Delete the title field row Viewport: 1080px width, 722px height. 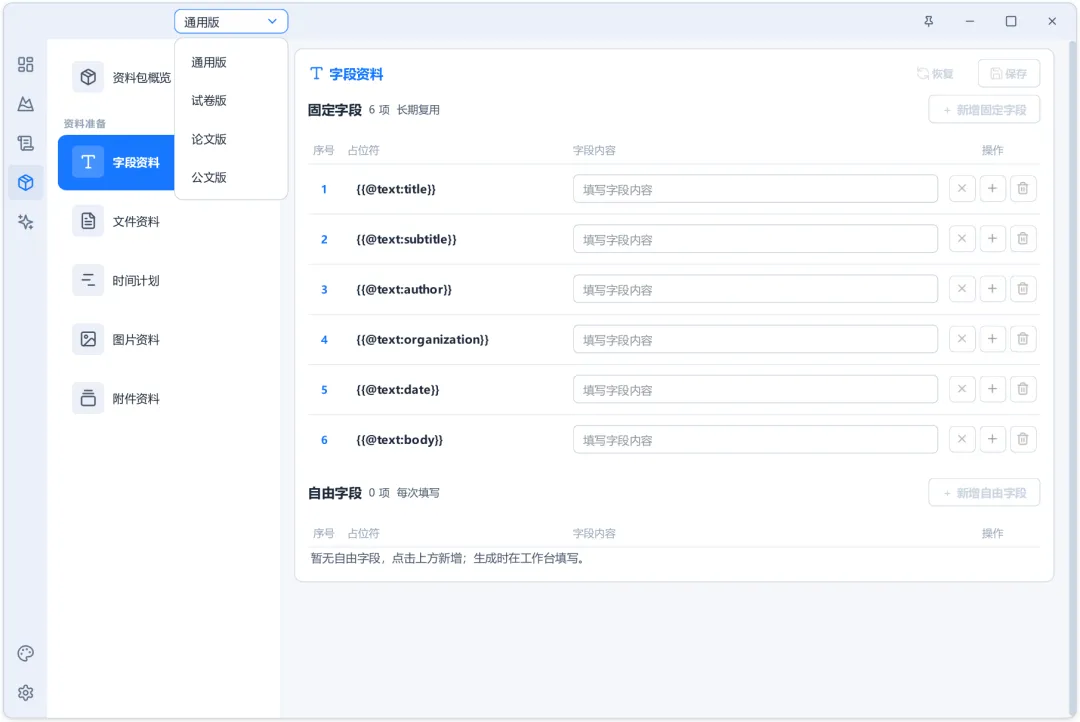click(x=1023, y=188)
